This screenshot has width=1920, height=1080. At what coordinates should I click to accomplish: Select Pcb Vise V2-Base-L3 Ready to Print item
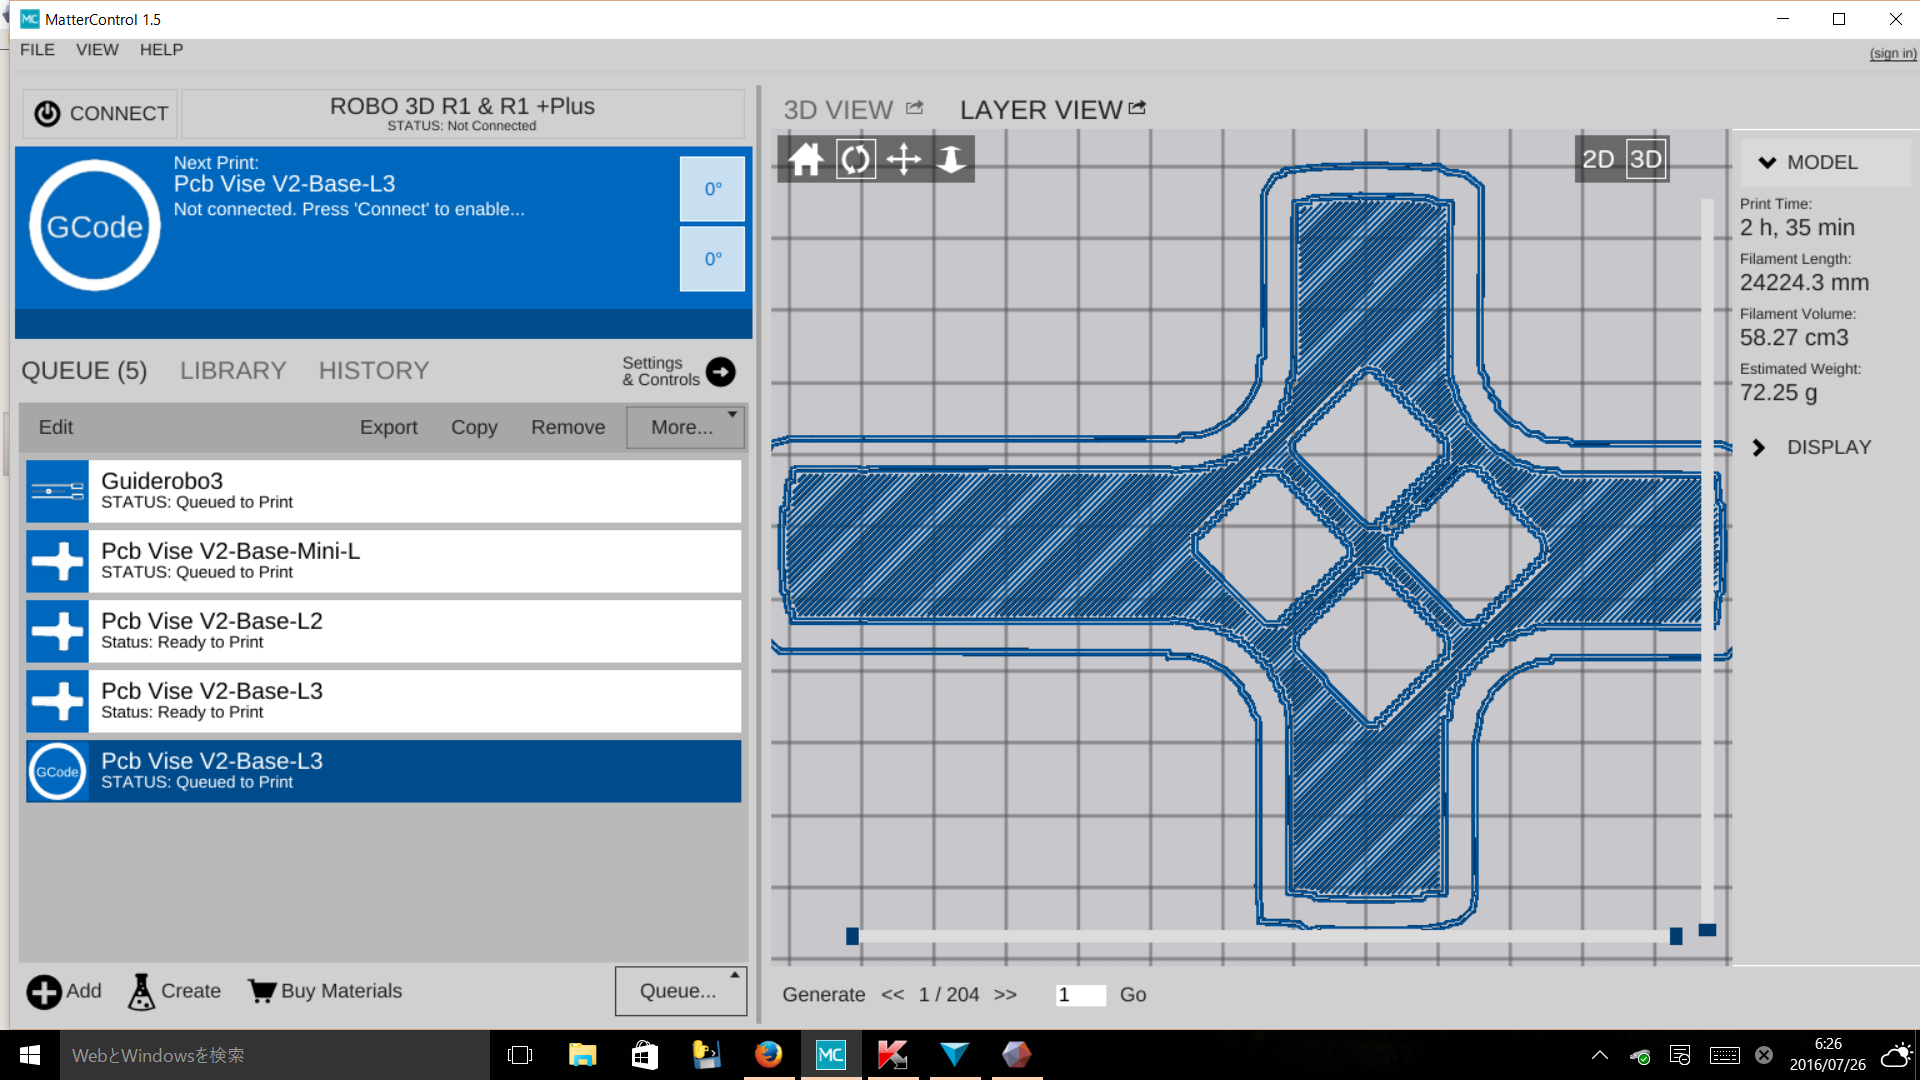pos(384,701)
